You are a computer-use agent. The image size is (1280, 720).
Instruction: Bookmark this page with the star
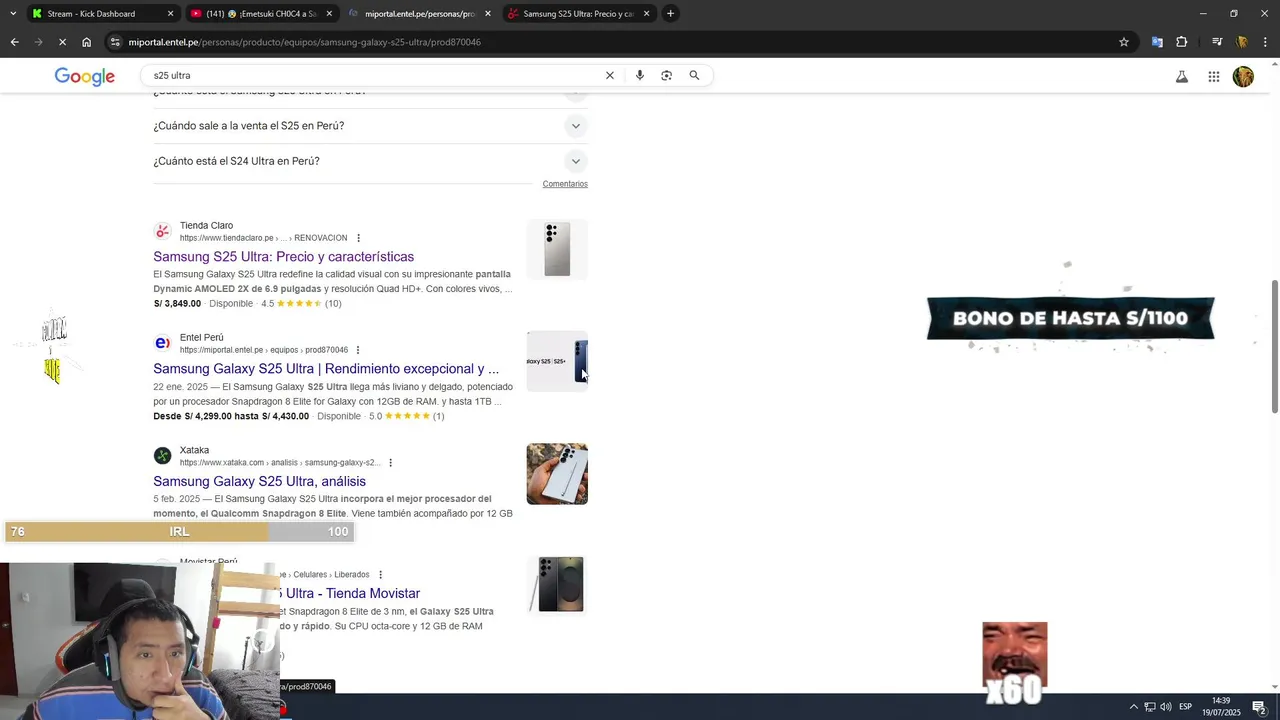(1124, 42)
